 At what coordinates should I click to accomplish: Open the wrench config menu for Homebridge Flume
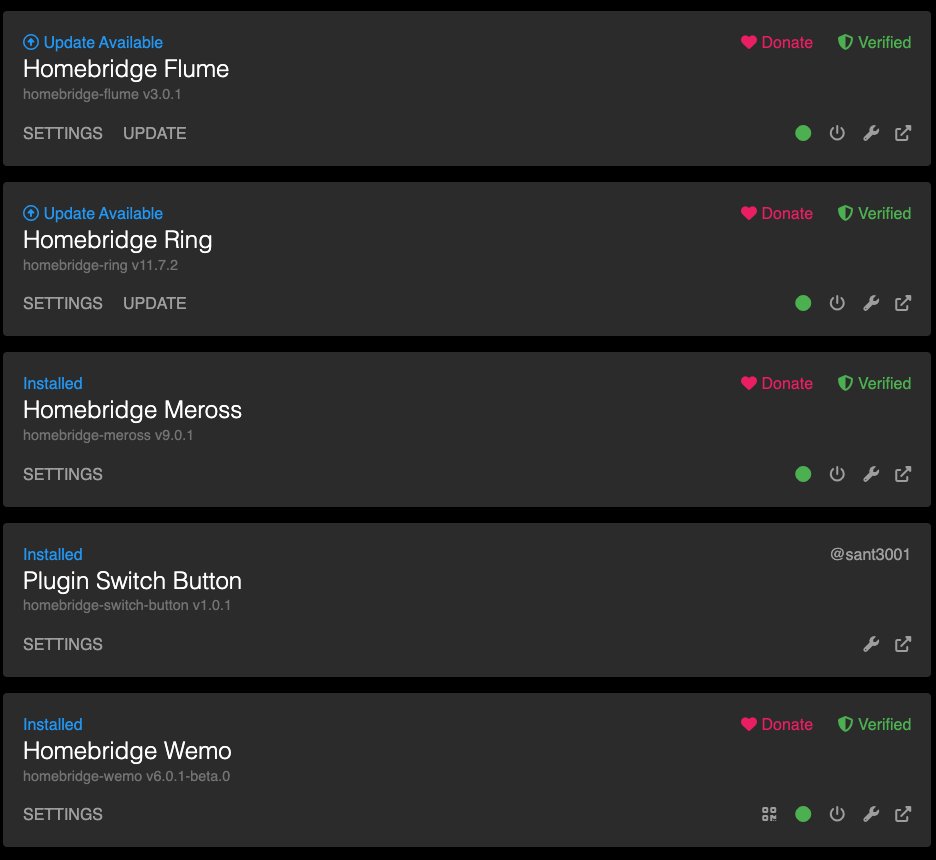click(x=871, y=133)
